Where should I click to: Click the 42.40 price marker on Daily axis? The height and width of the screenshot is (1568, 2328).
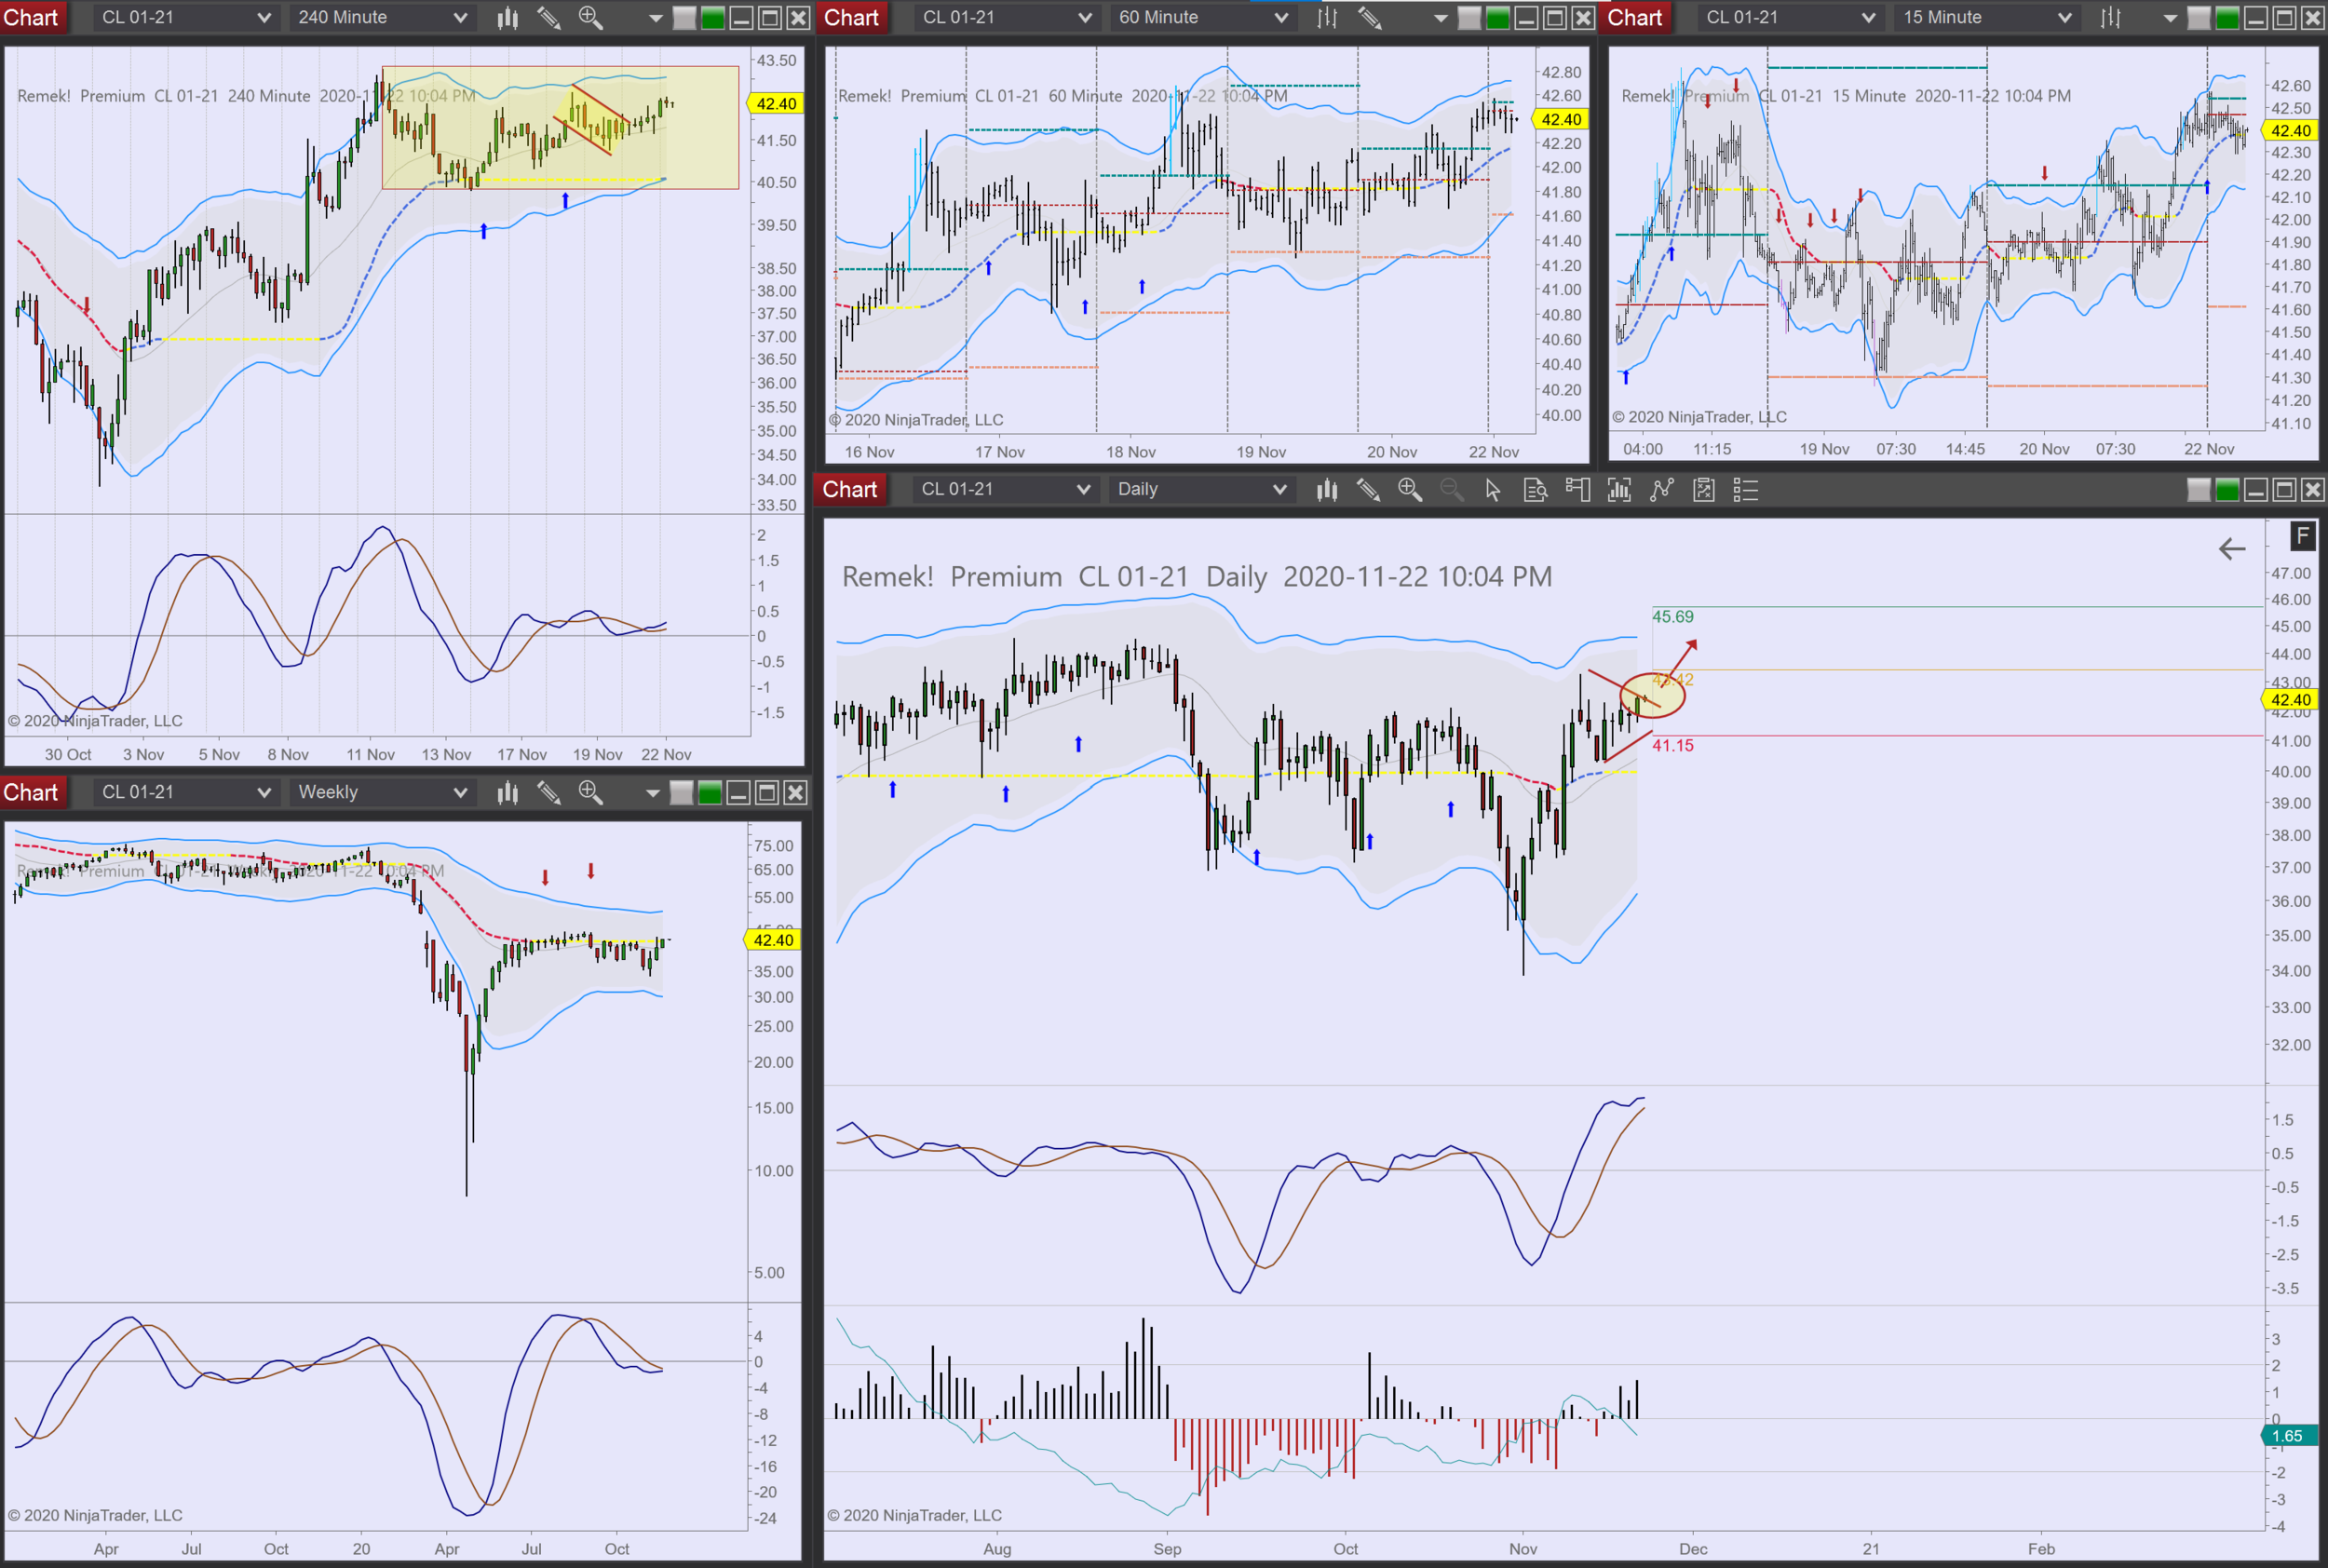click(2290, 699)
